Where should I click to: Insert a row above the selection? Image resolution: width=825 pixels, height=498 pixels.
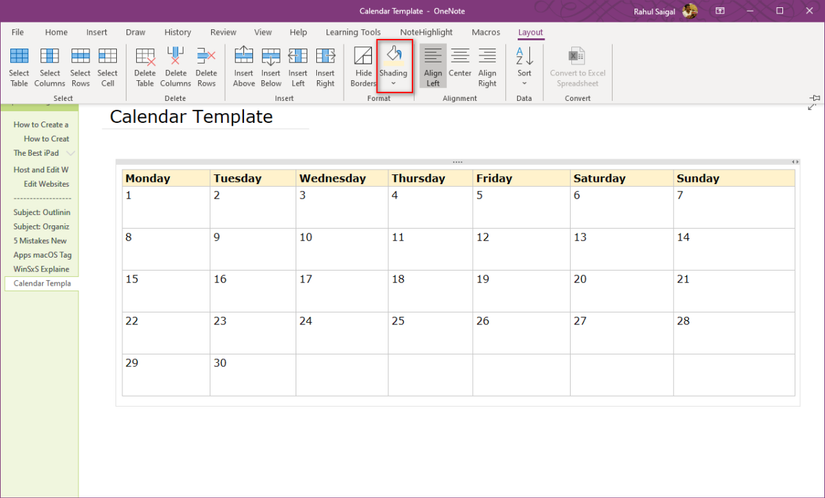tap(244, 67)
